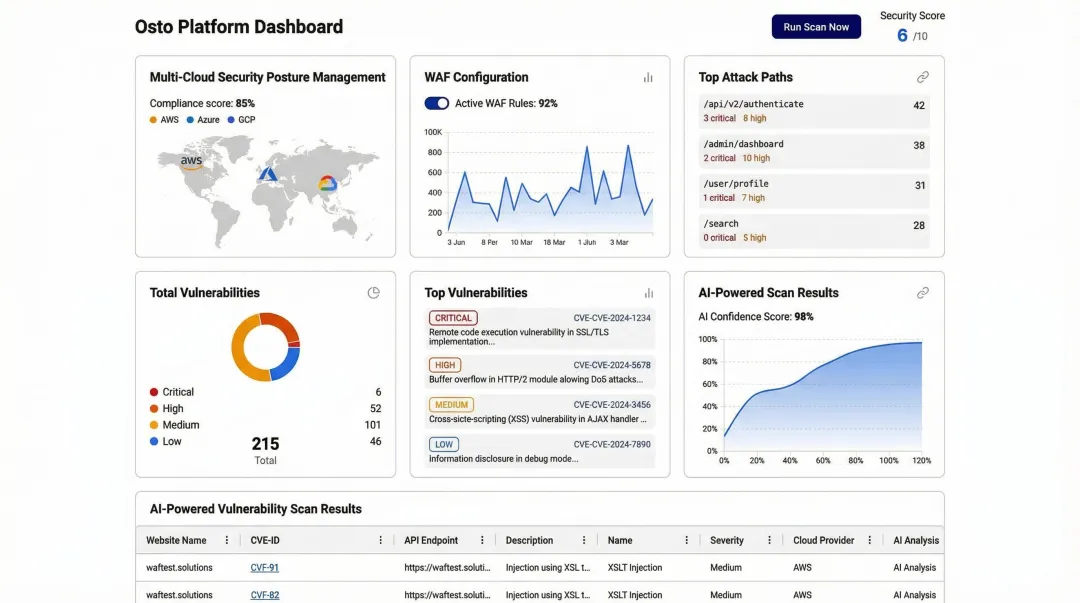Select the Azure logo on the world map
The width and height of the screenshot is (1080, 603).
point(268,177)
